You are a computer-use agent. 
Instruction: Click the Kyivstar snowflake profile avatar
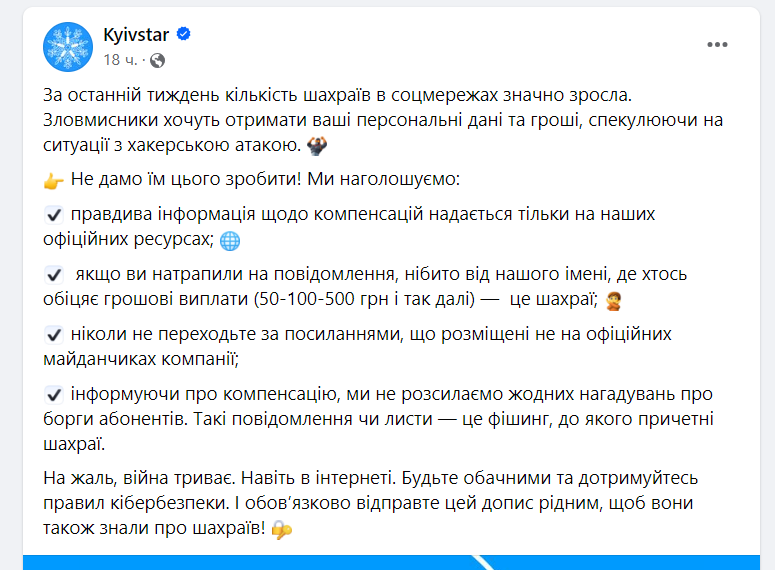[68, 44]
